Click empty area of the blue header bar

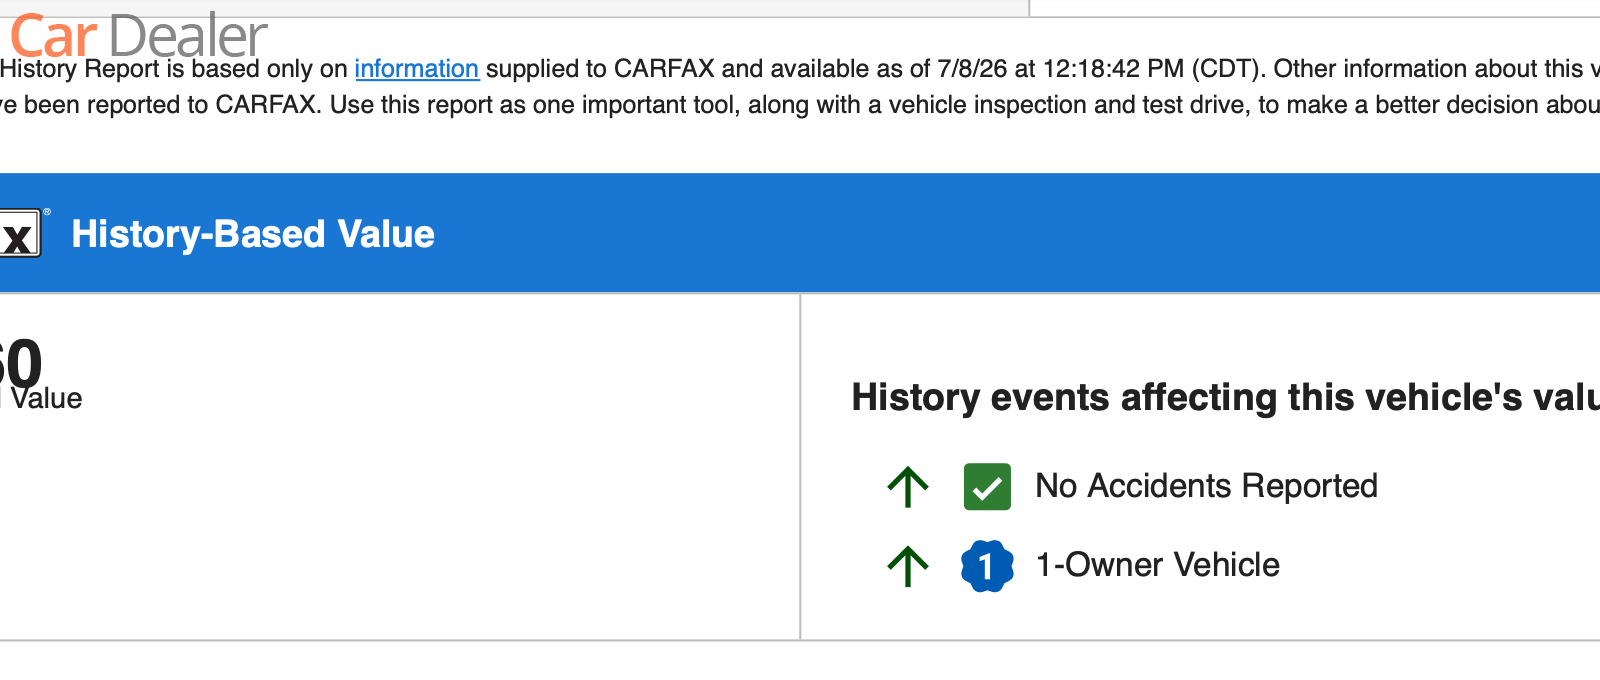[x=1000, y=234]
